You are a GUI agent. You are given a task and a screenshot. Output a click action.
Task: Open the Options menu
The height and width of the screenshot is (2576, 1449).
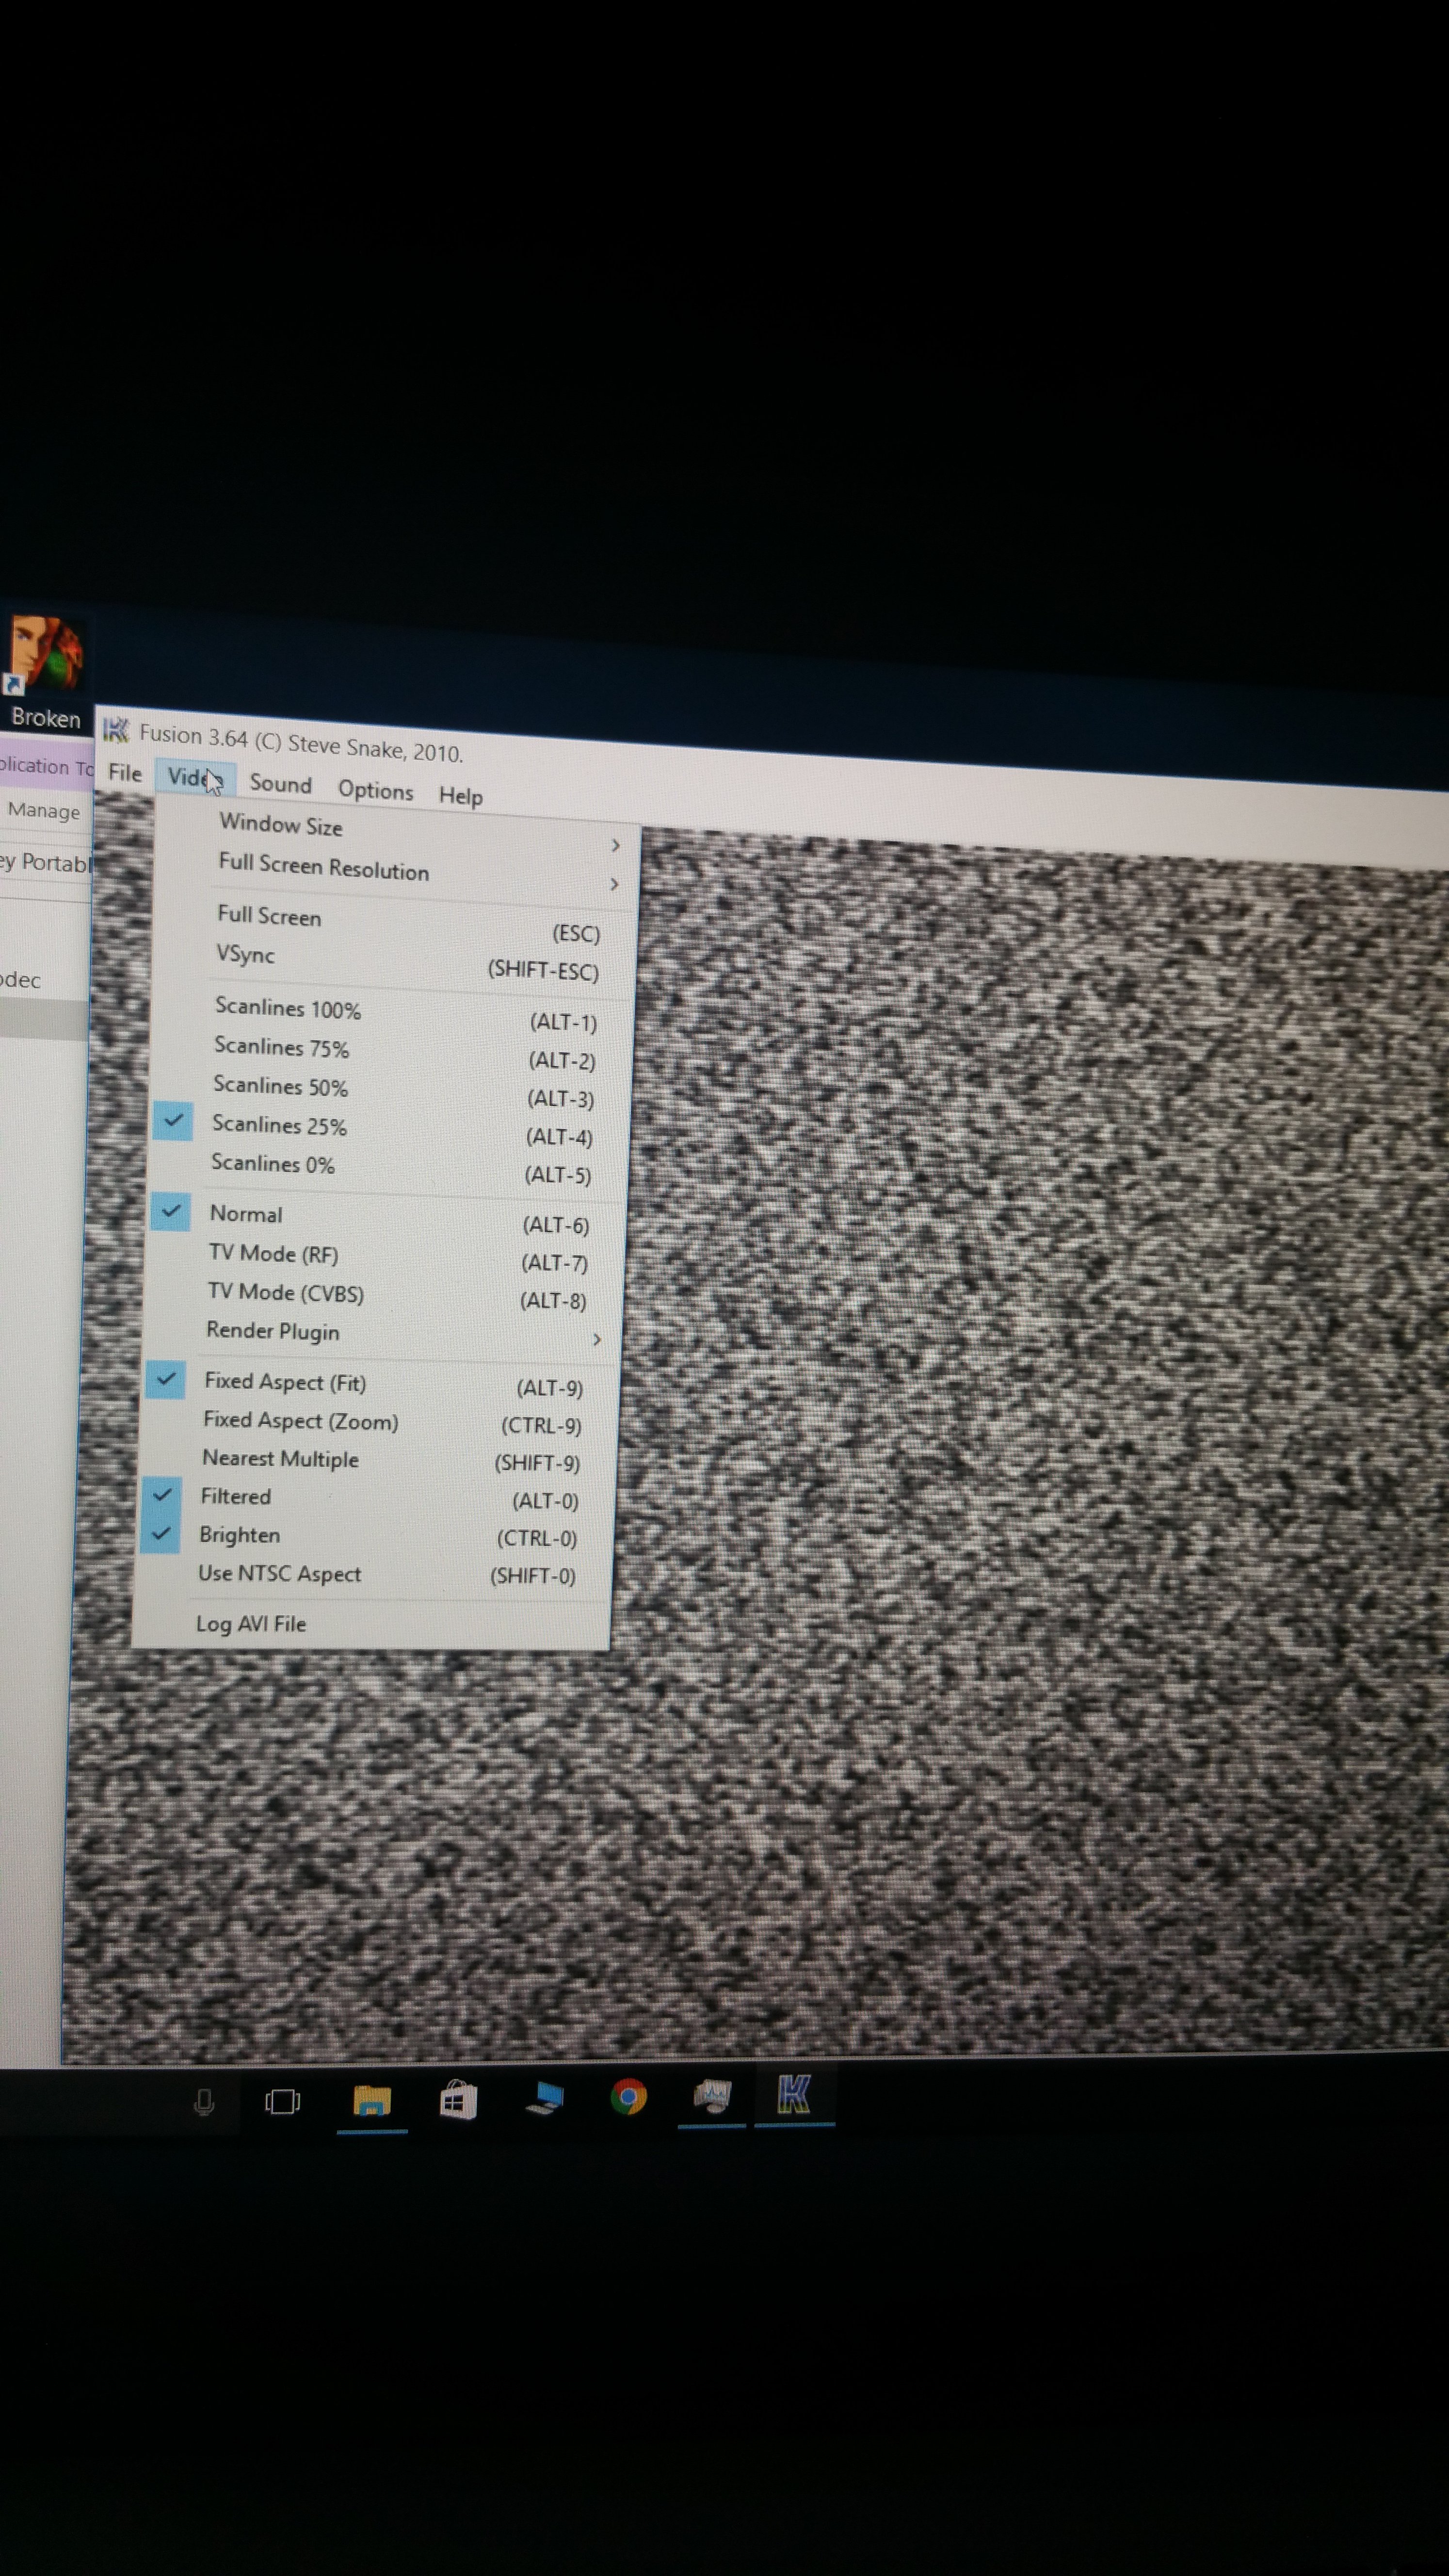375,790
